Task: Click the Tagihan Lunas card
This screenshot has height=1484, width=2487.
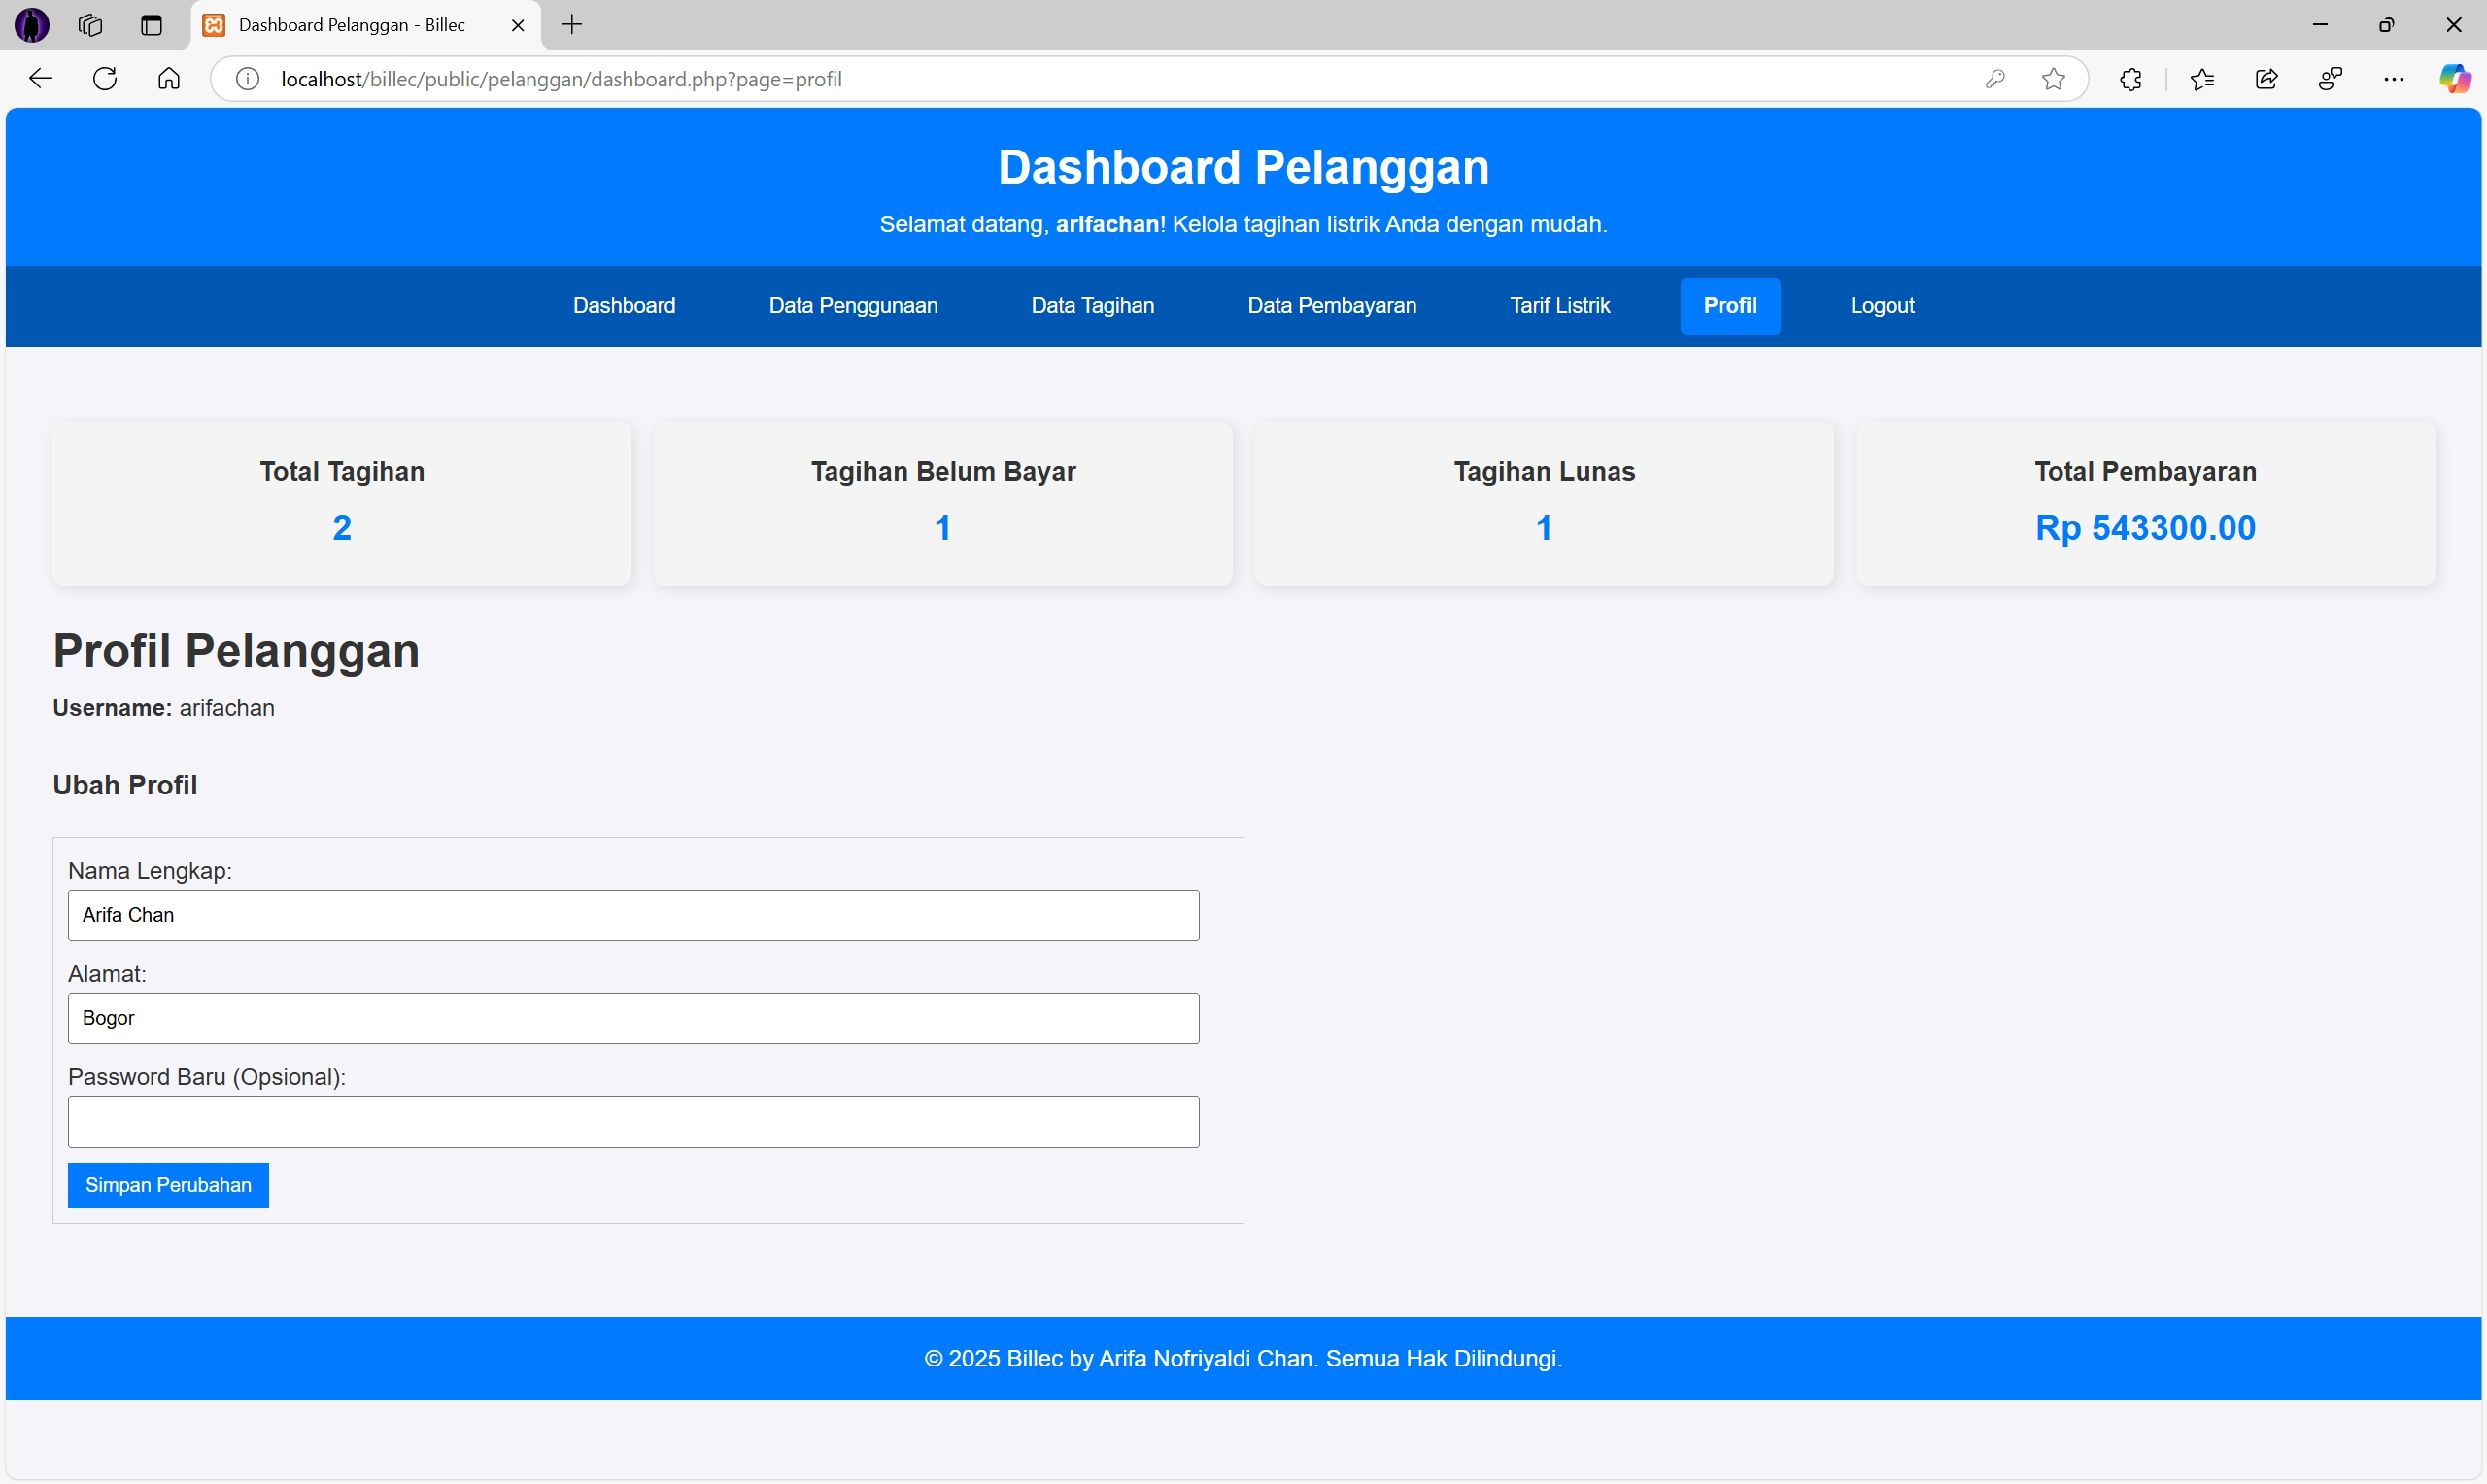Action: [1544, 504]
